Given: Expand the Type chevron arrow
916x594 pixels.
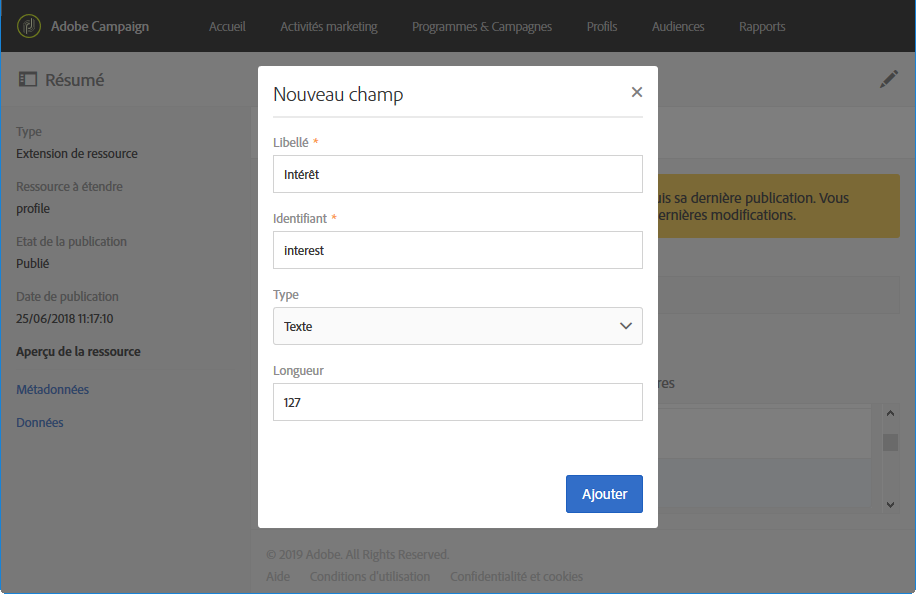Looking at the screenshot, I should (626, 326).
